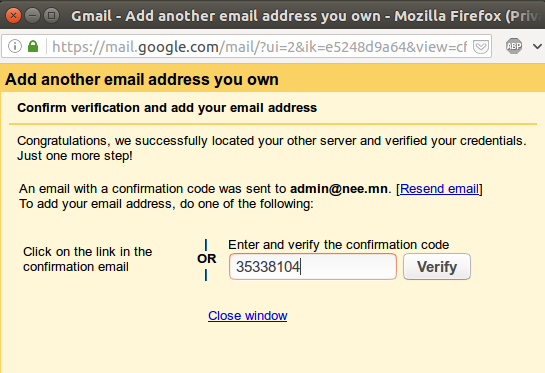The image size is (545, 373).
Task: Click the 'Add another email address you own' header
Action: (142, 79)
